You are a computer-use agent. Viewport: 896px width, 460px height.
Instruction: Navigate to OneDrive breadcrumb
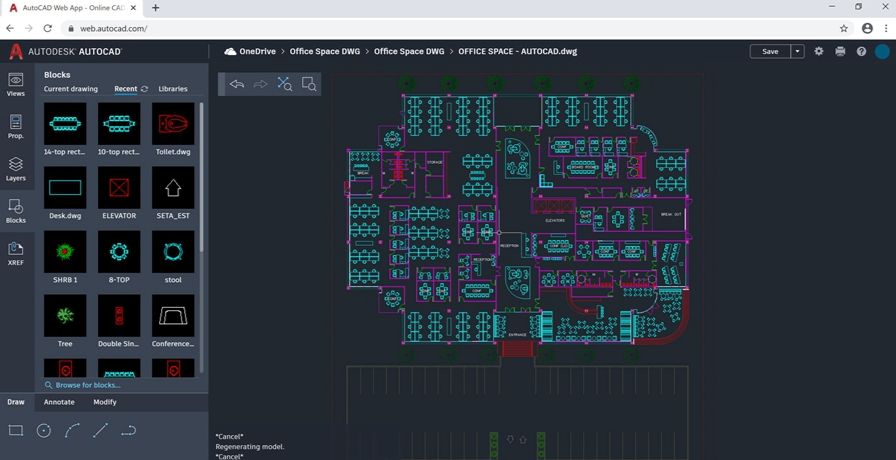coord(257,51)
